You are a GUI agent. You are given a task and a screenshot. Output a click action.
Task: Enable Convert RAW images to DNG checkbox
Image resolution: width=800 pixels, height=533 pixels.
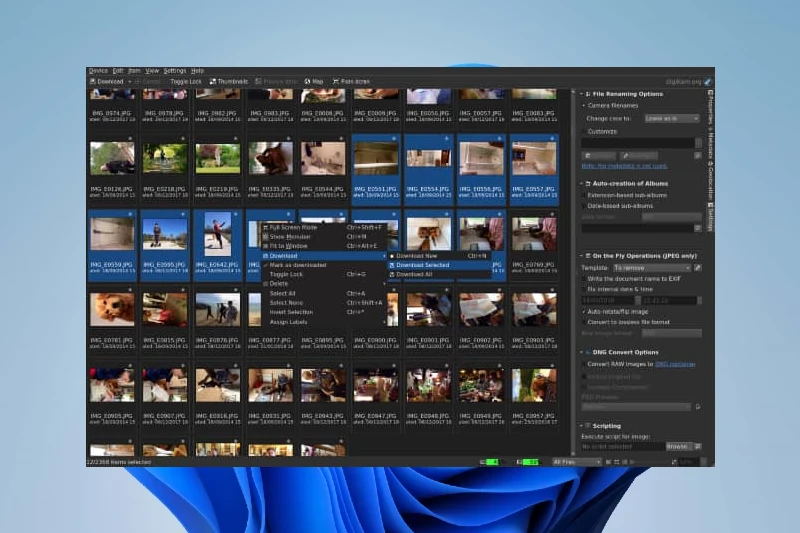[x=585, y=364]
